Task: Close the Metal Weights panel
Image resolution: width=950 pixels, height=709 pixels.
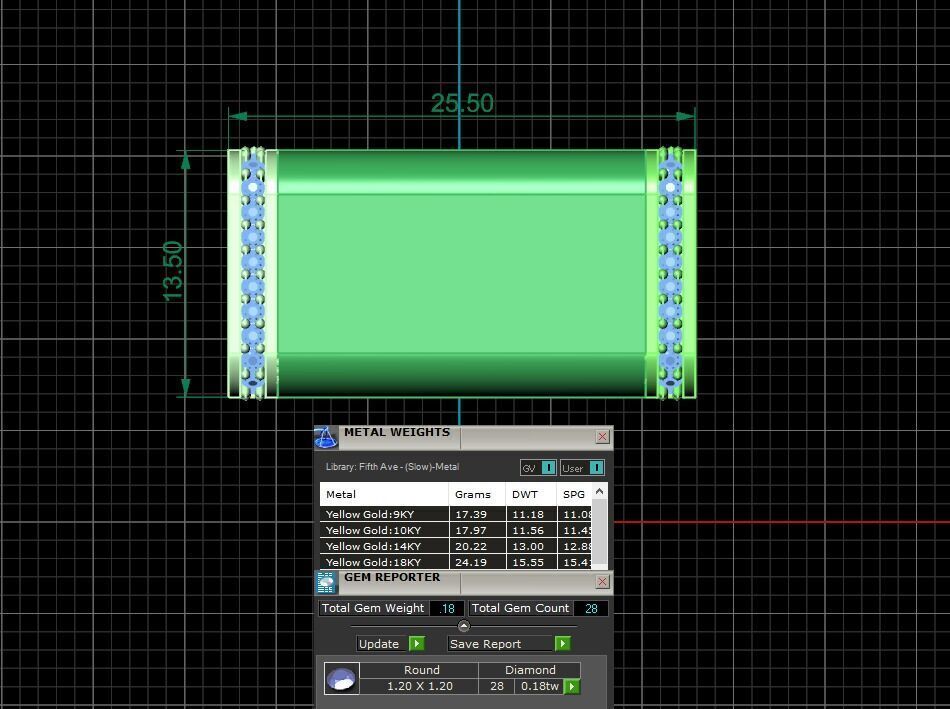Action: click(x=602, y=437)
